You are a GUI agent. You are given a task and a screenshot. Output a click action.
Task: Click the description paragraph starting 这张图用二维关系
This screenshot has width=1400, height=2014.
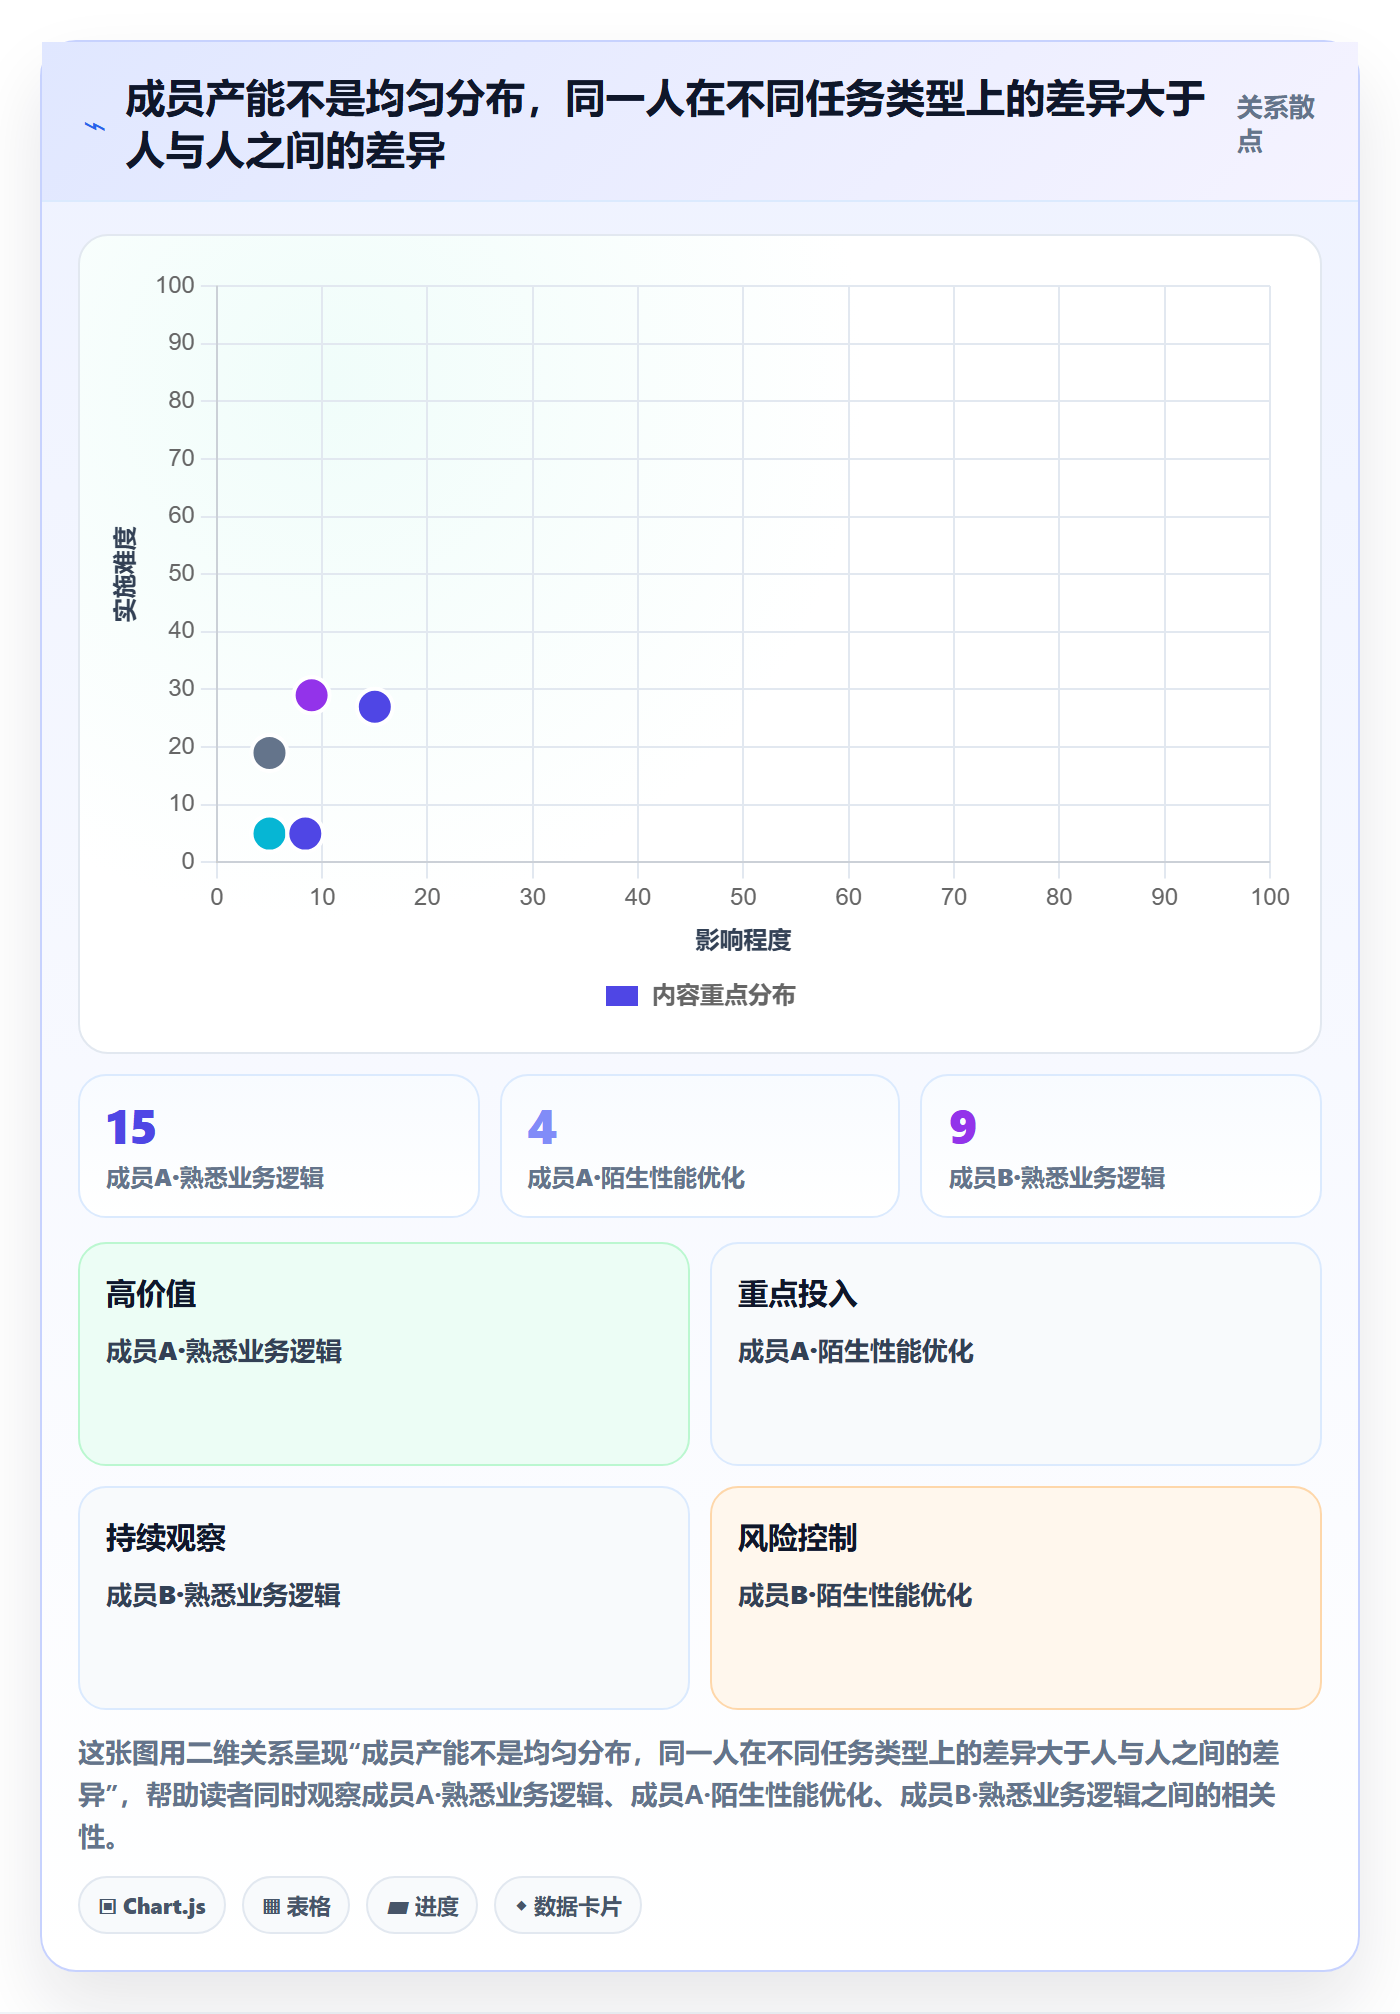click(x=679, y=1795)
